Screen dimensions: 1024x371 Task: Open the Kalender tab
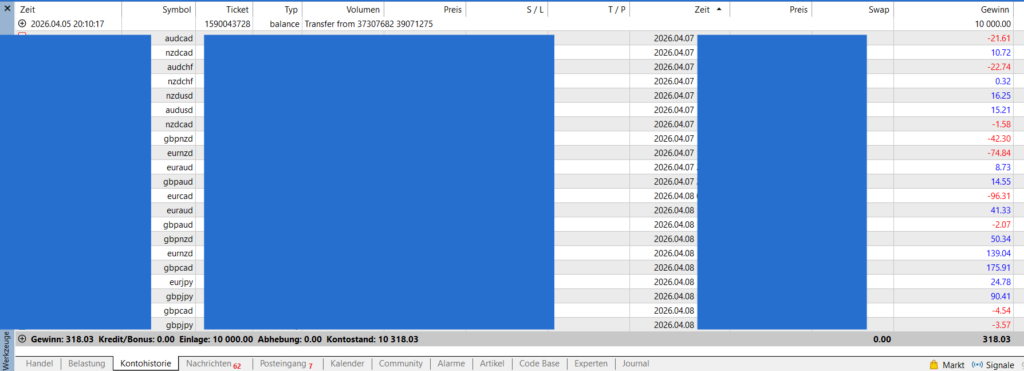click(347, 364)
